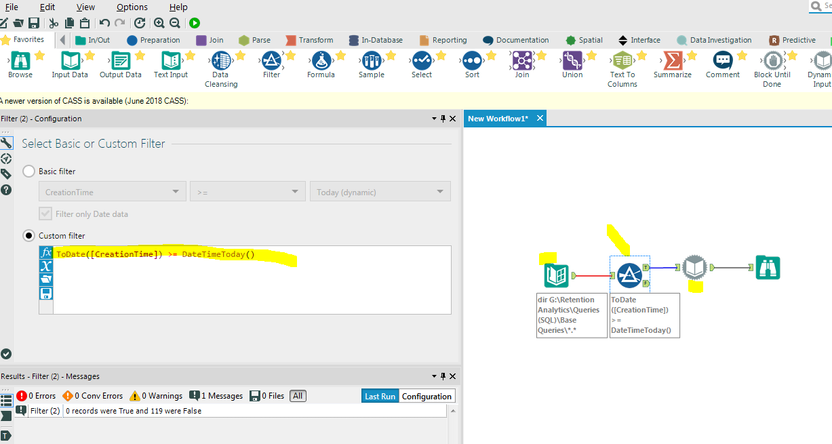Choose the Custom filter radio button
Screen dimensions: 832x444
point(29,236)
